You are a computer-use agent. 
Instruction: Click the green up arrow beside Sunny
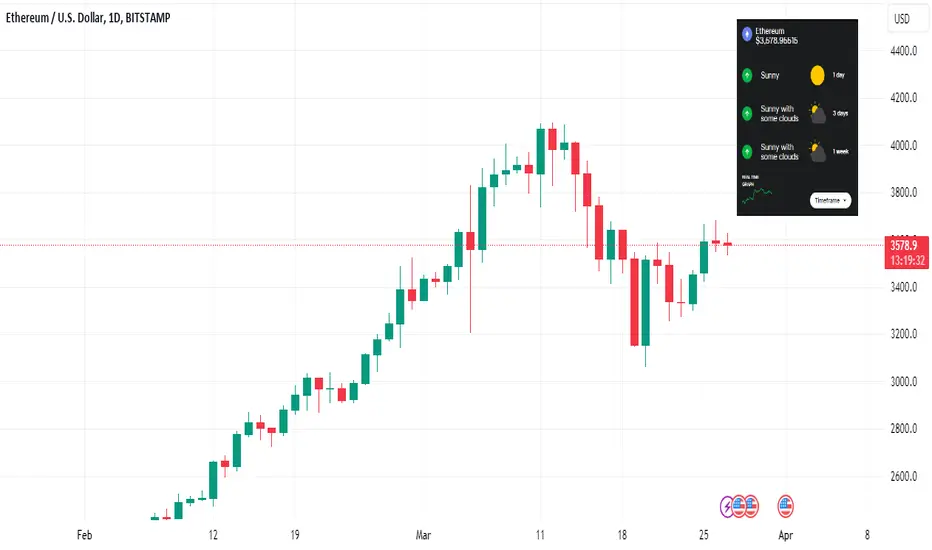[747, 76]
